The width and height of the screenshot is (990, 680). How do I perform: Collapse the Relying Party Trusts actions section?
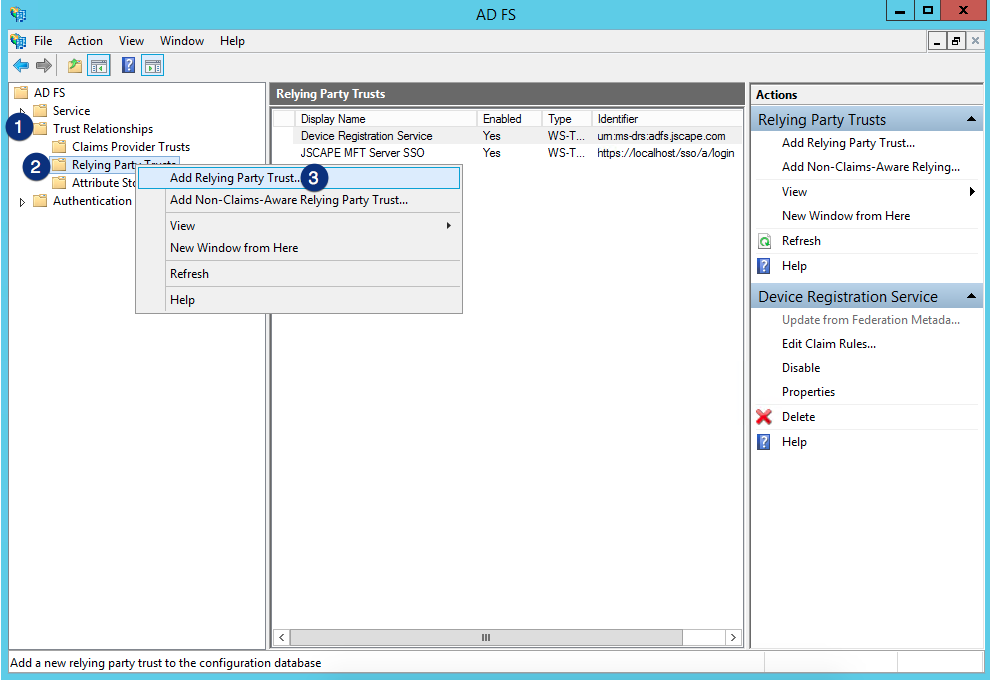click(x=969, y=120)
